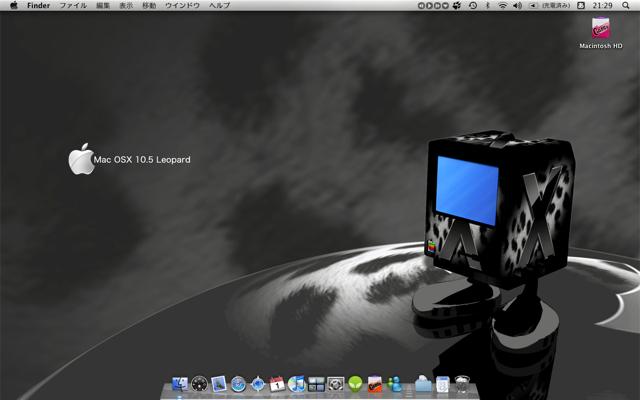
Task: Open the volume speaker menu bar icon
Action: (x=517, y=5)
